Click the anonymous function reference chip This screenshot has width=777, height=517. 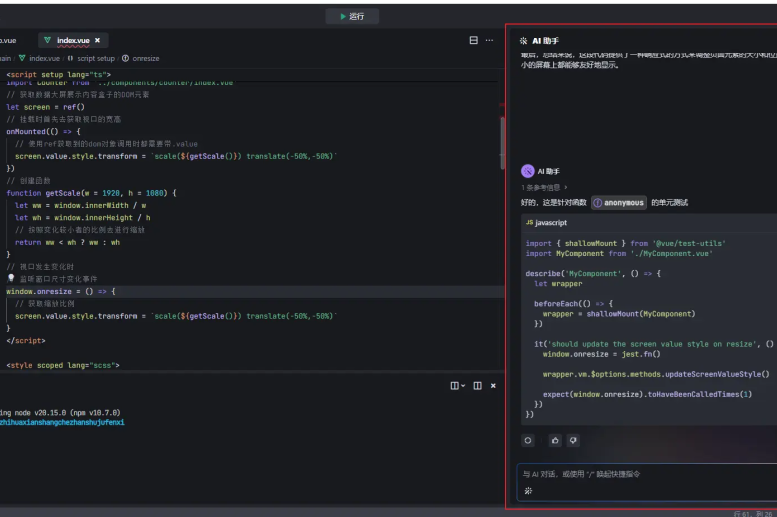(x=618, y=202)
